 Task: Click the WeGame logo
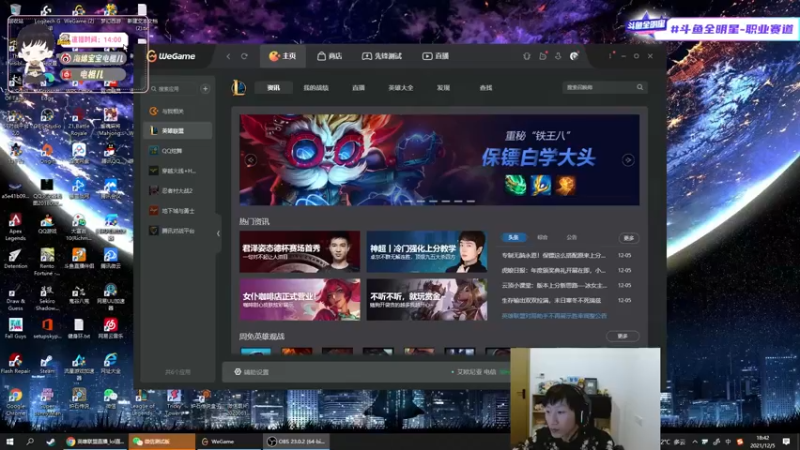click(x=171, y=56)
